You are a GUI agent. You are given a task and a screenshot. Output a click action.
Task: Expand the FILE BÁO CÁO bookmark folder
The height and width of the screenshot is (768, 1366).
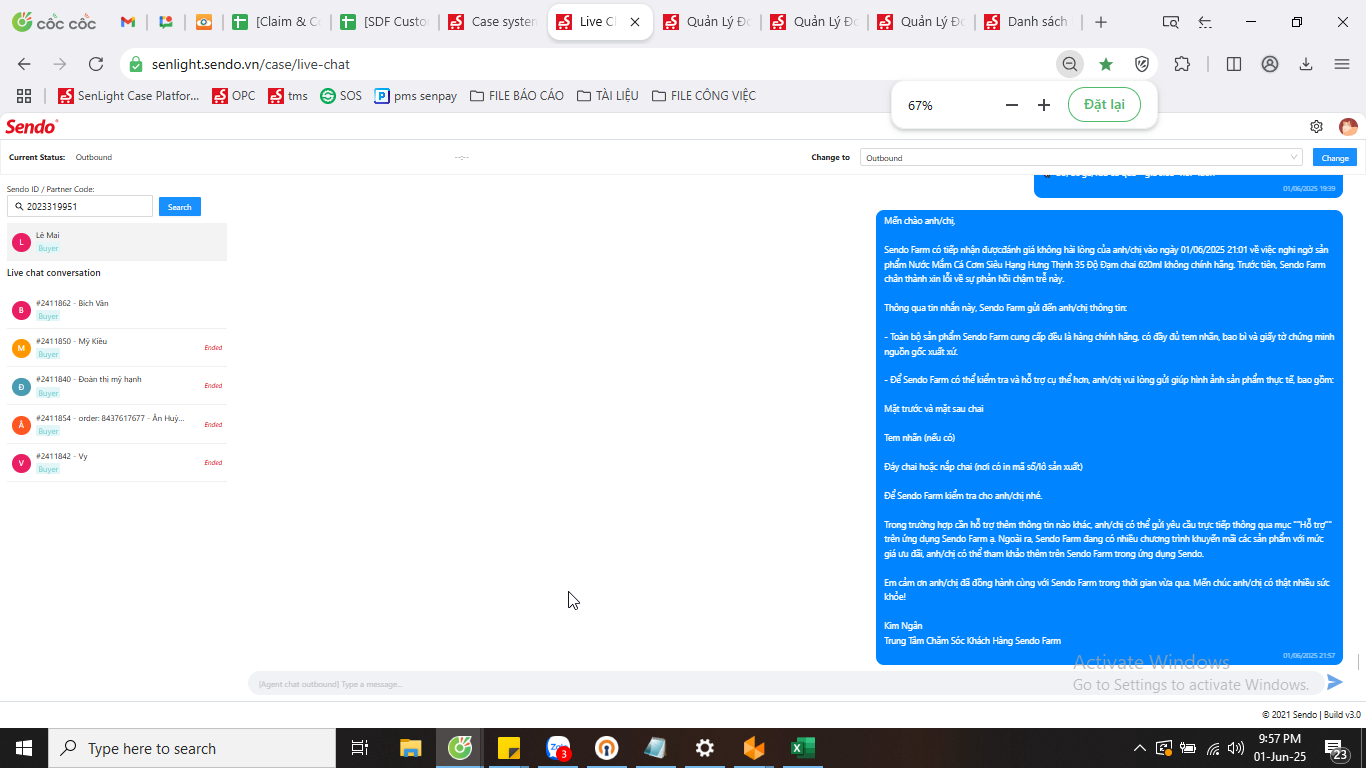(517, 96)
